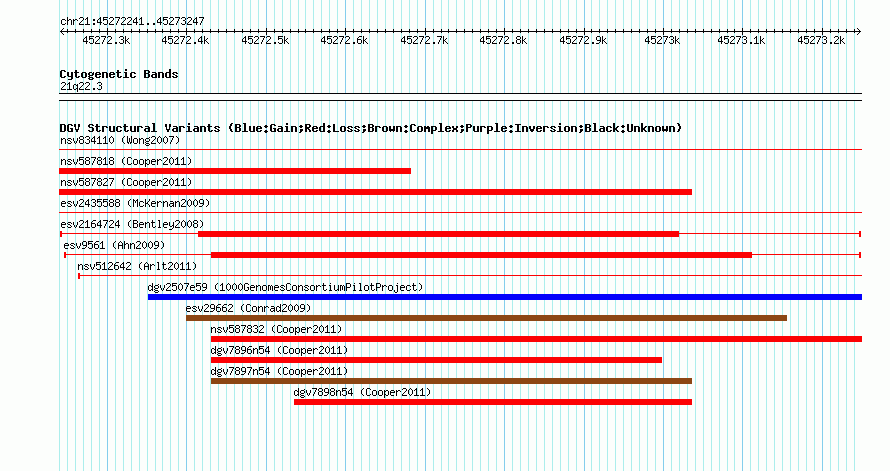Click the ruler's left arrowhead
Viewport: 890px width, 471px height.
62,31
